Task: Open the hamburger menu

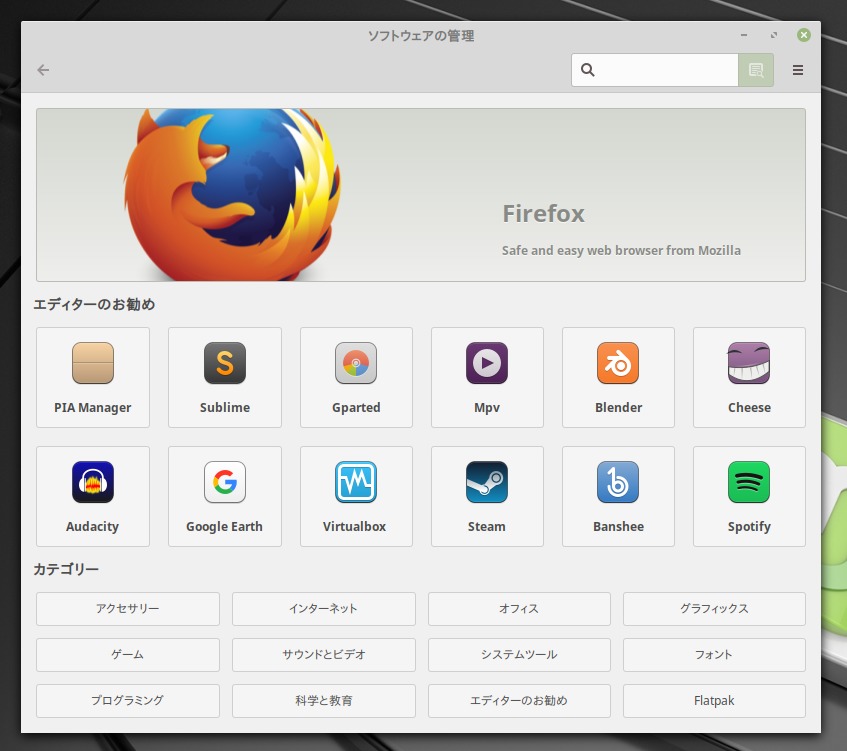Action: (x=798, y=70)
